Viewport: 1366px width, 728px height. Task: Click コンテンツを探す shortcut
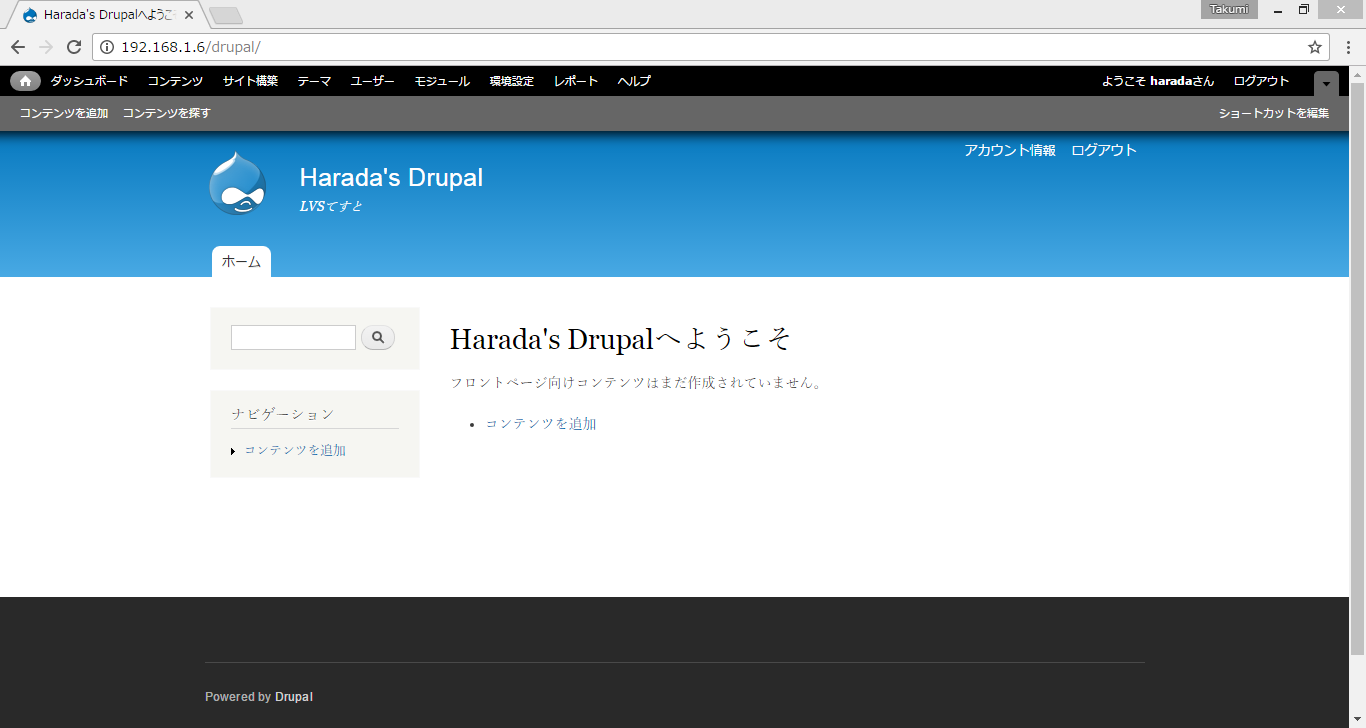(x=167, y=113)
